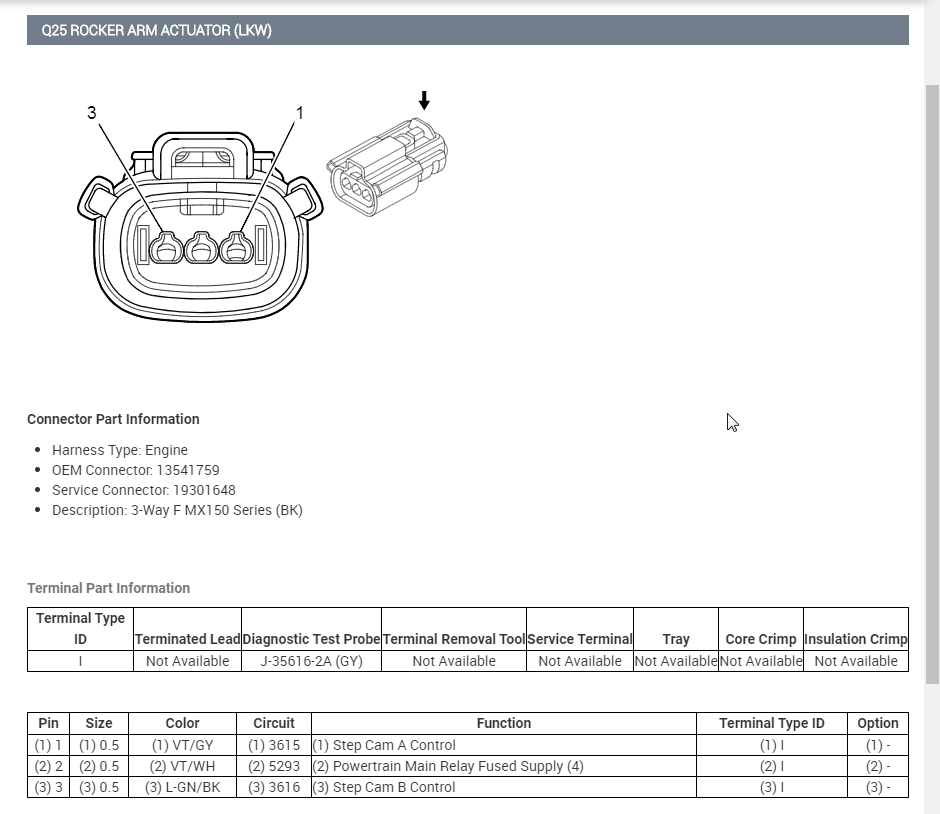Viewport: 940px width, 814px height.
Task: Click 'Not Available' under Terminated Lead
Action: click(x=188, y=661)
